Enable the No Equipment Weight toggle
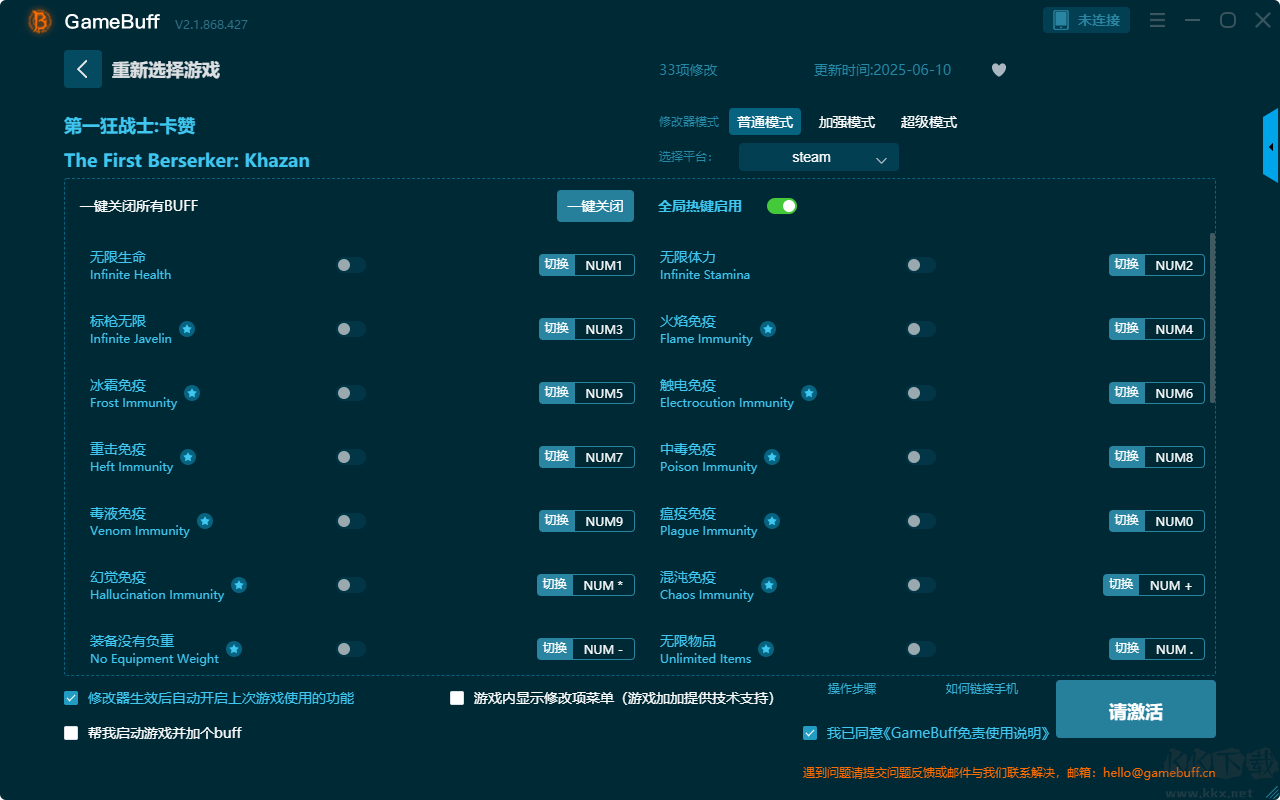 (351, 649)
